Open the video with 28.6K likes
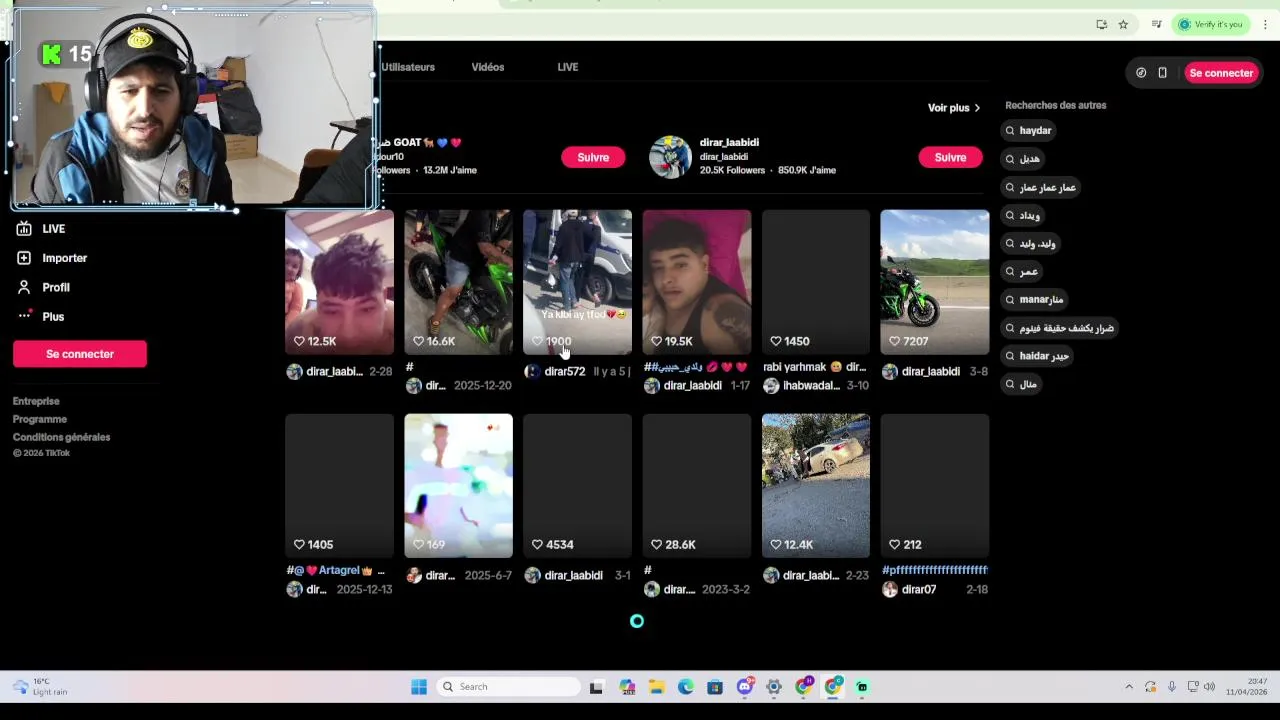The image size is (1280, 720). 696,486
